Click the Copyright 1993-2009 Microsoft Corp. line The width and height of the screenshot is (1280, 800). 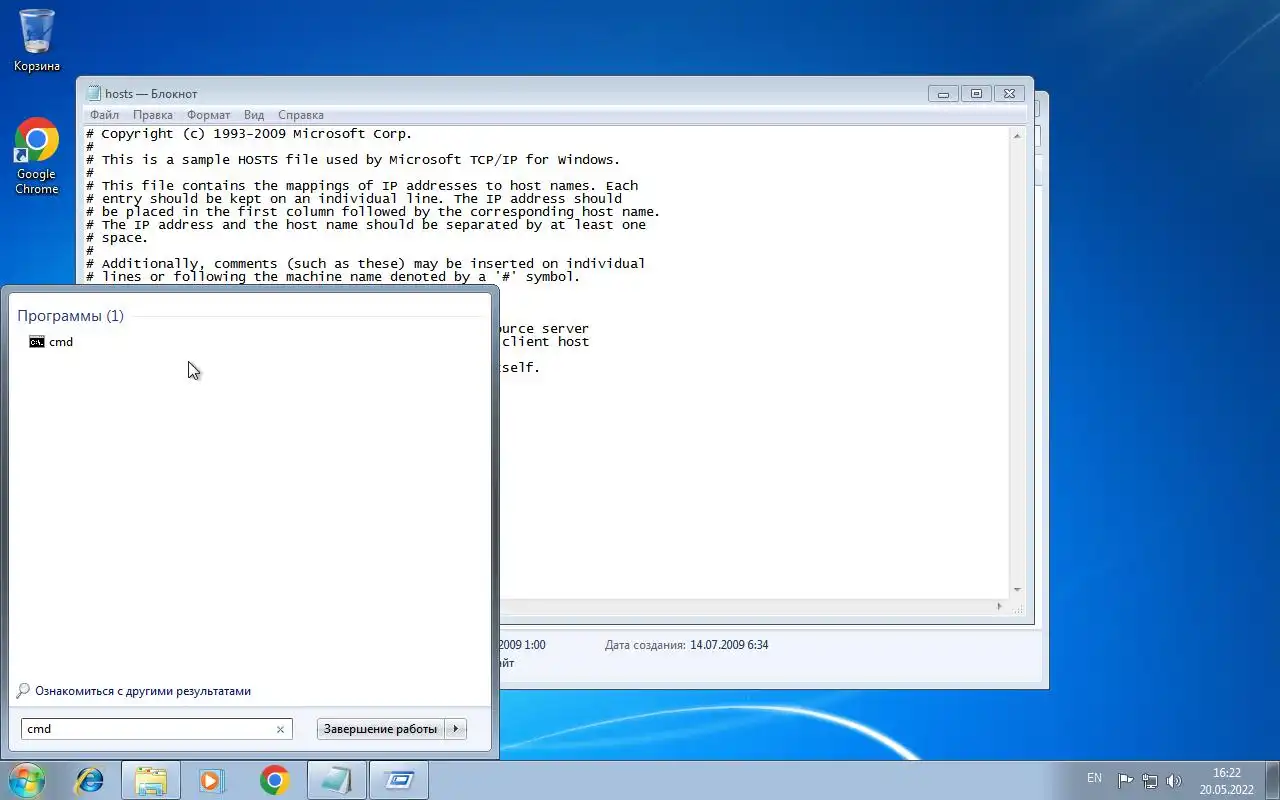point(249,134)
